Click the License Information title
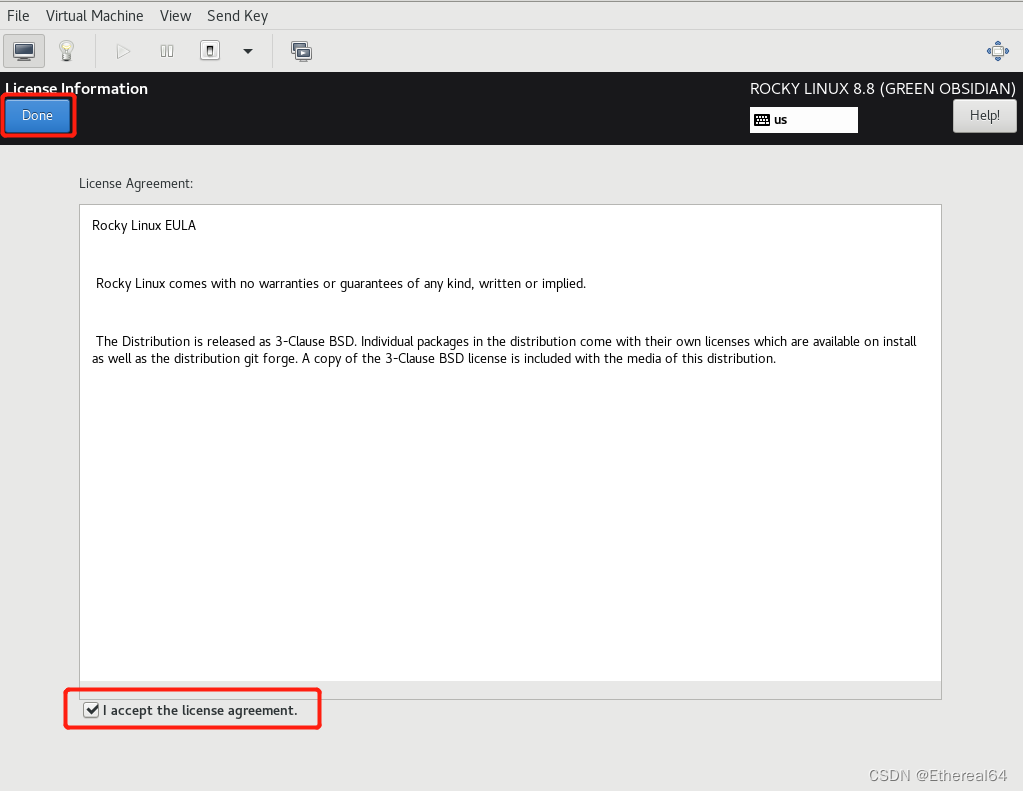The width and height of the screenshot is (1023, 791). [x=76, y=89]
